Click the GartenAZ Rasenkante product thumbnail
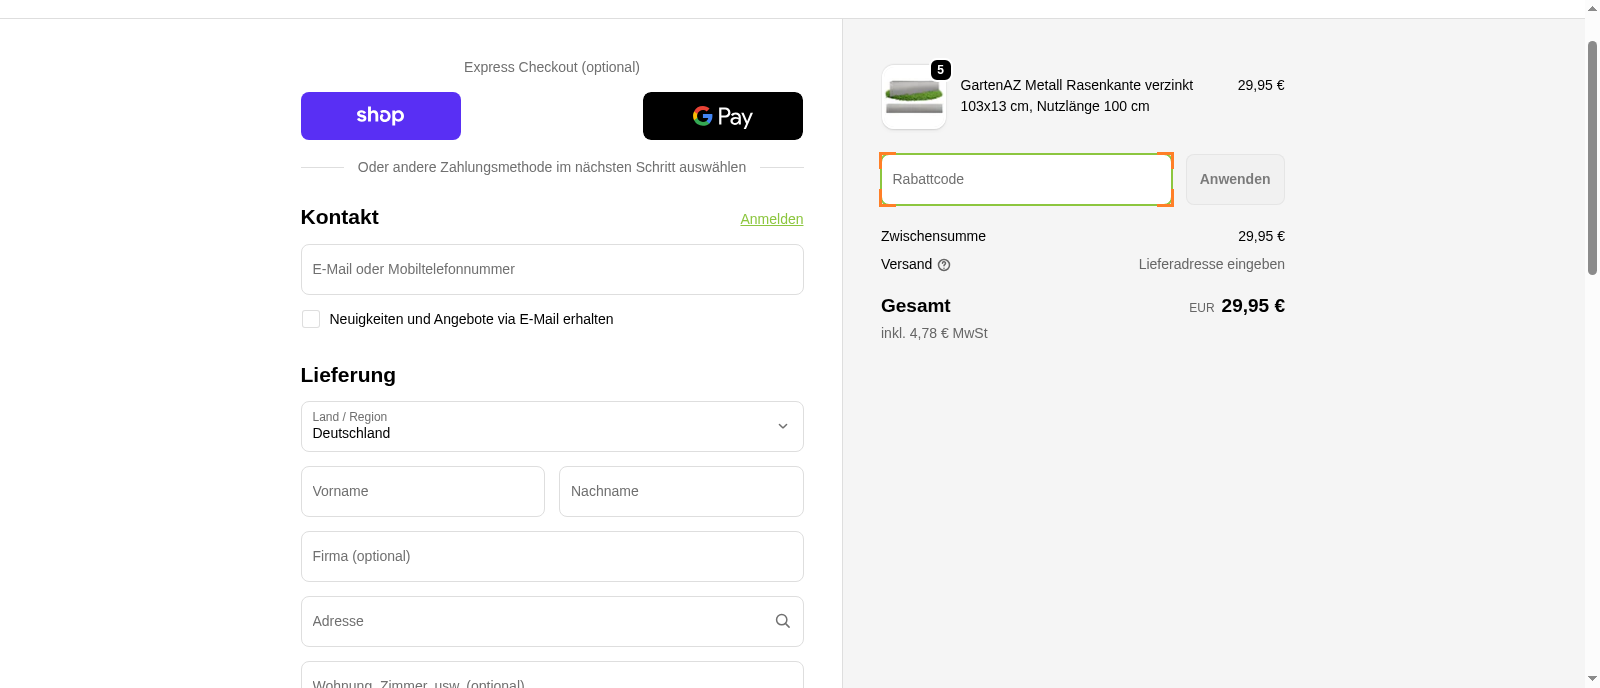The image size is (1600, 688). click(913, 98)
